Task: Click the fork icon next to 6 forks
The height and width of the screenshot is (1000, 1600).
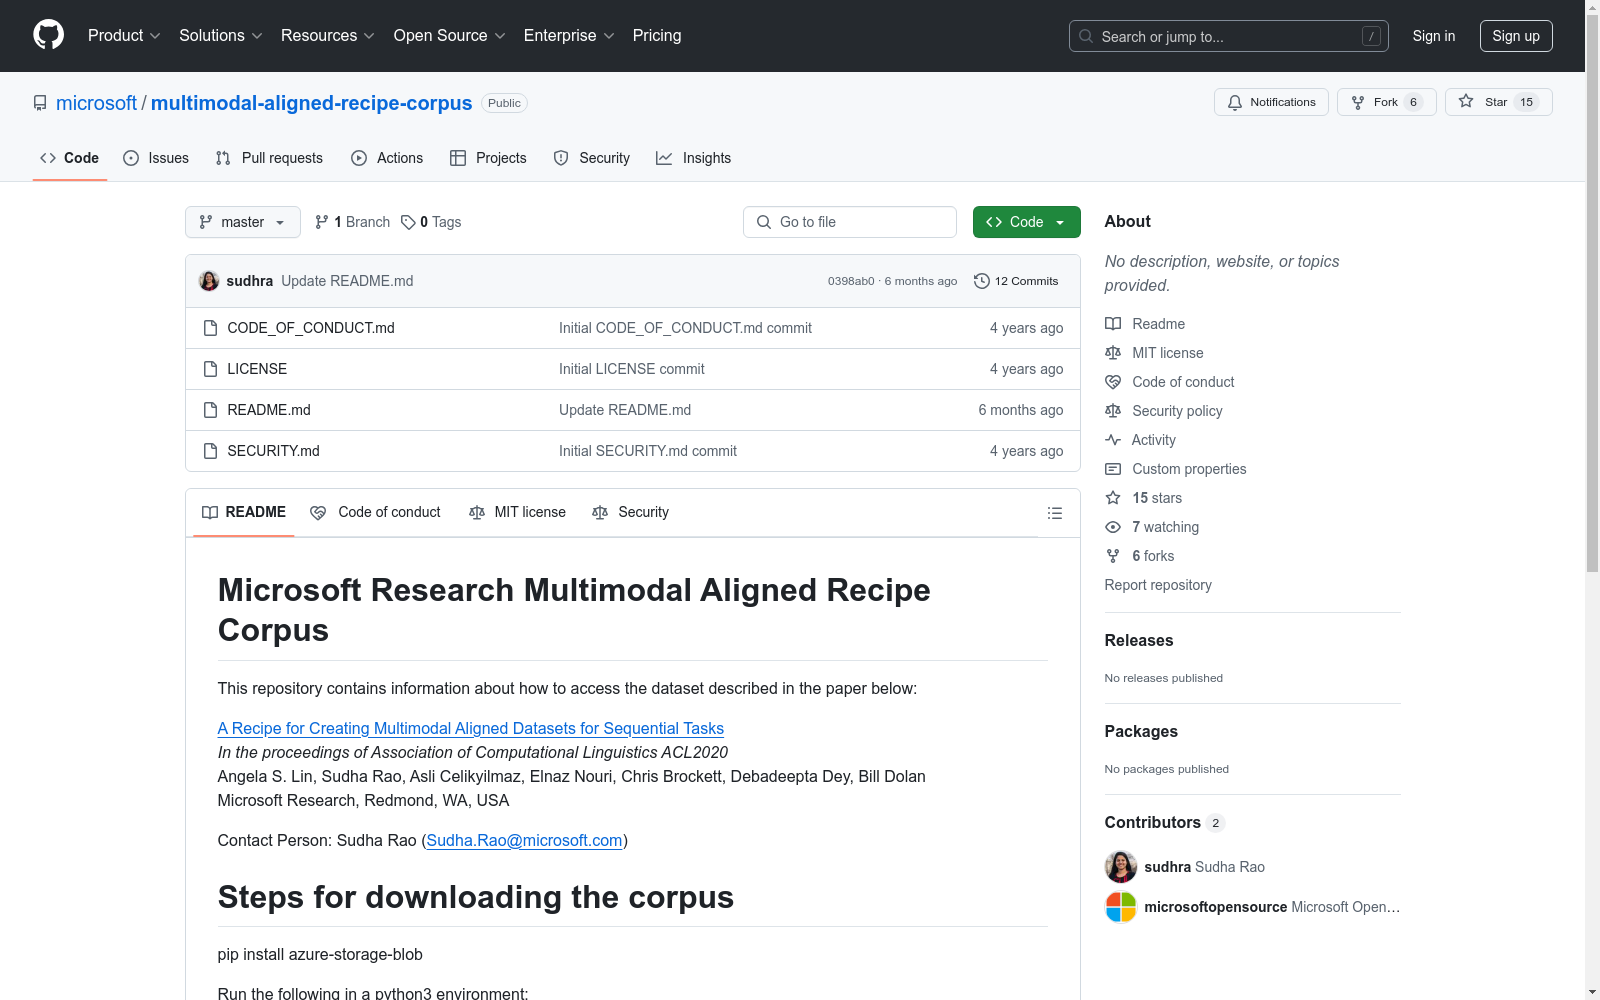Action: pyautogui.click(x=1113, y=556)
